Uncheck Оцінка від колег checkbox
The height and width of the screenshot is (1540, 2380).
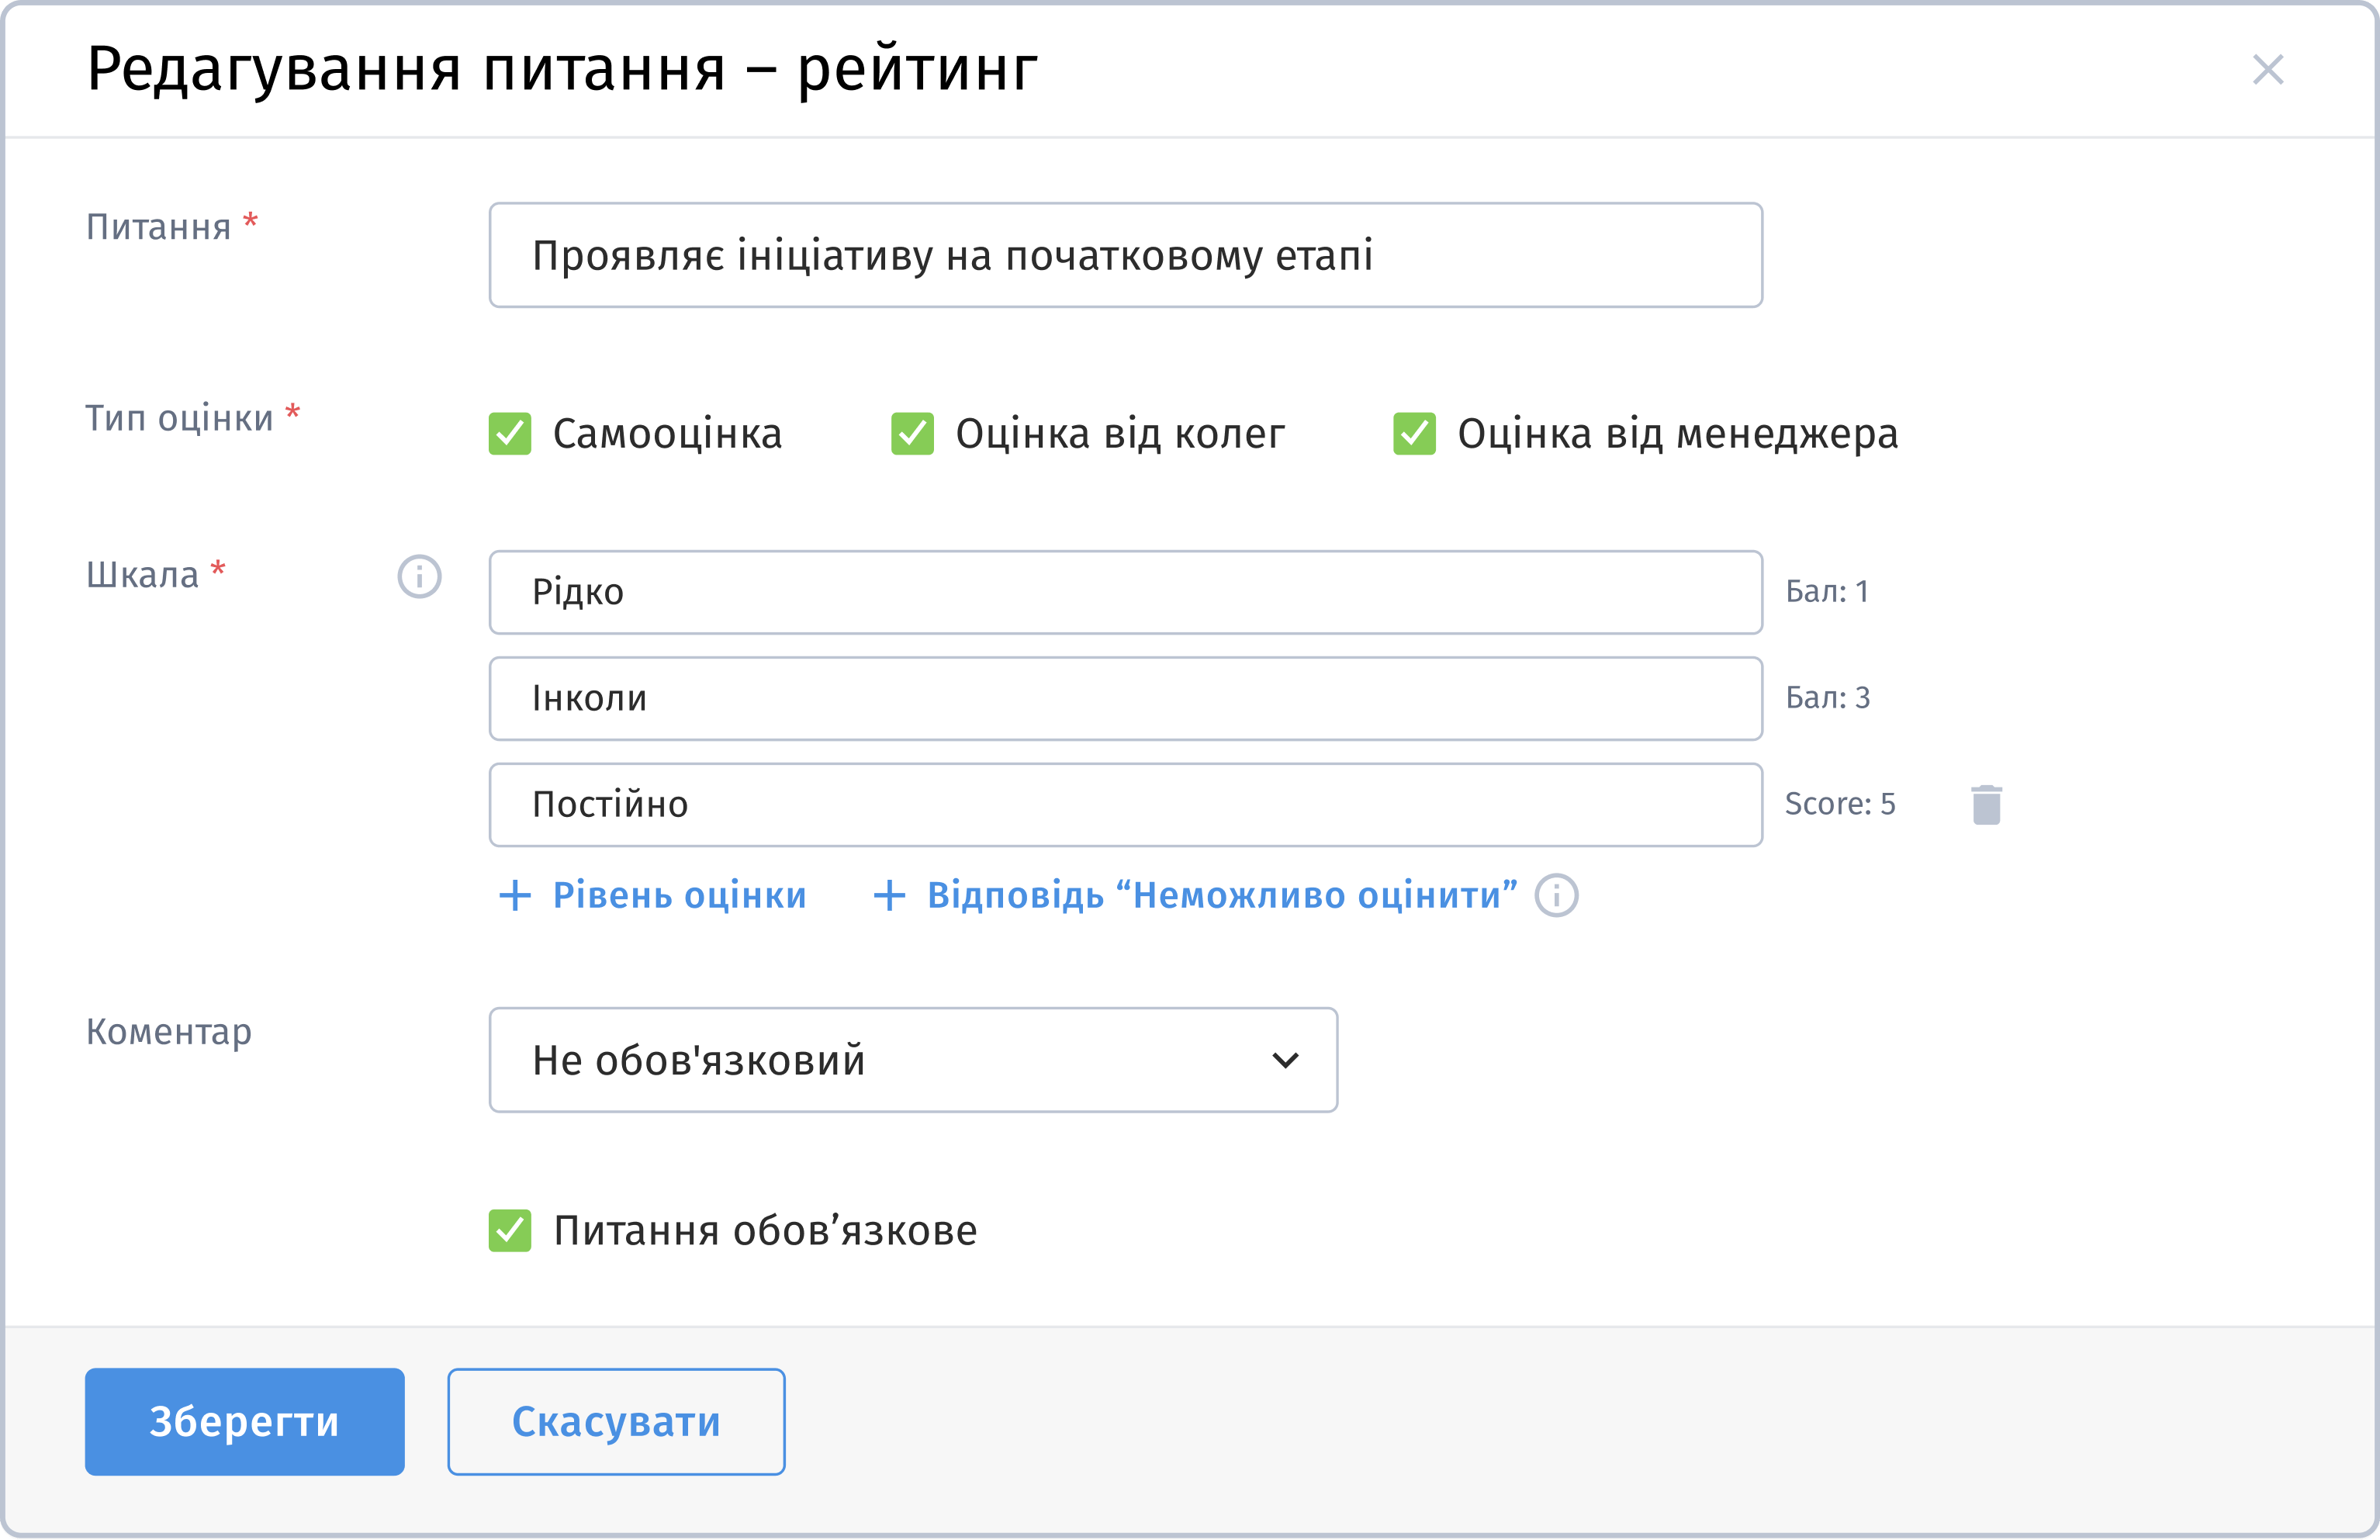(x=912, y=434)
